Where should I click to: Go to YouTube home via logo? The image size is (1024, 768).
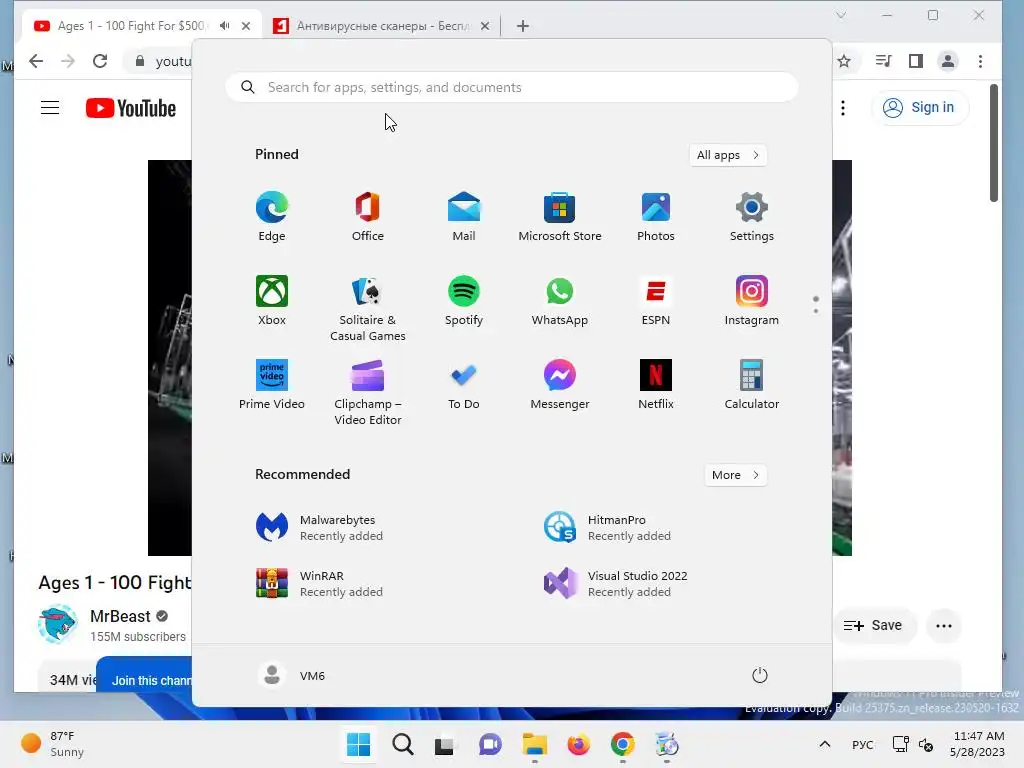[x=131, y=108]
